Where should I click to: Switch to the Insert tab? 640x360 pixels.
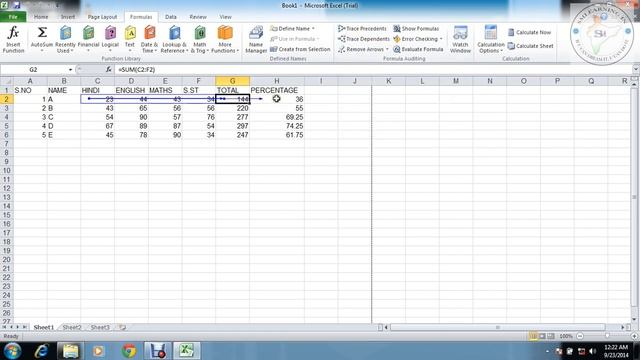[68, 17]
